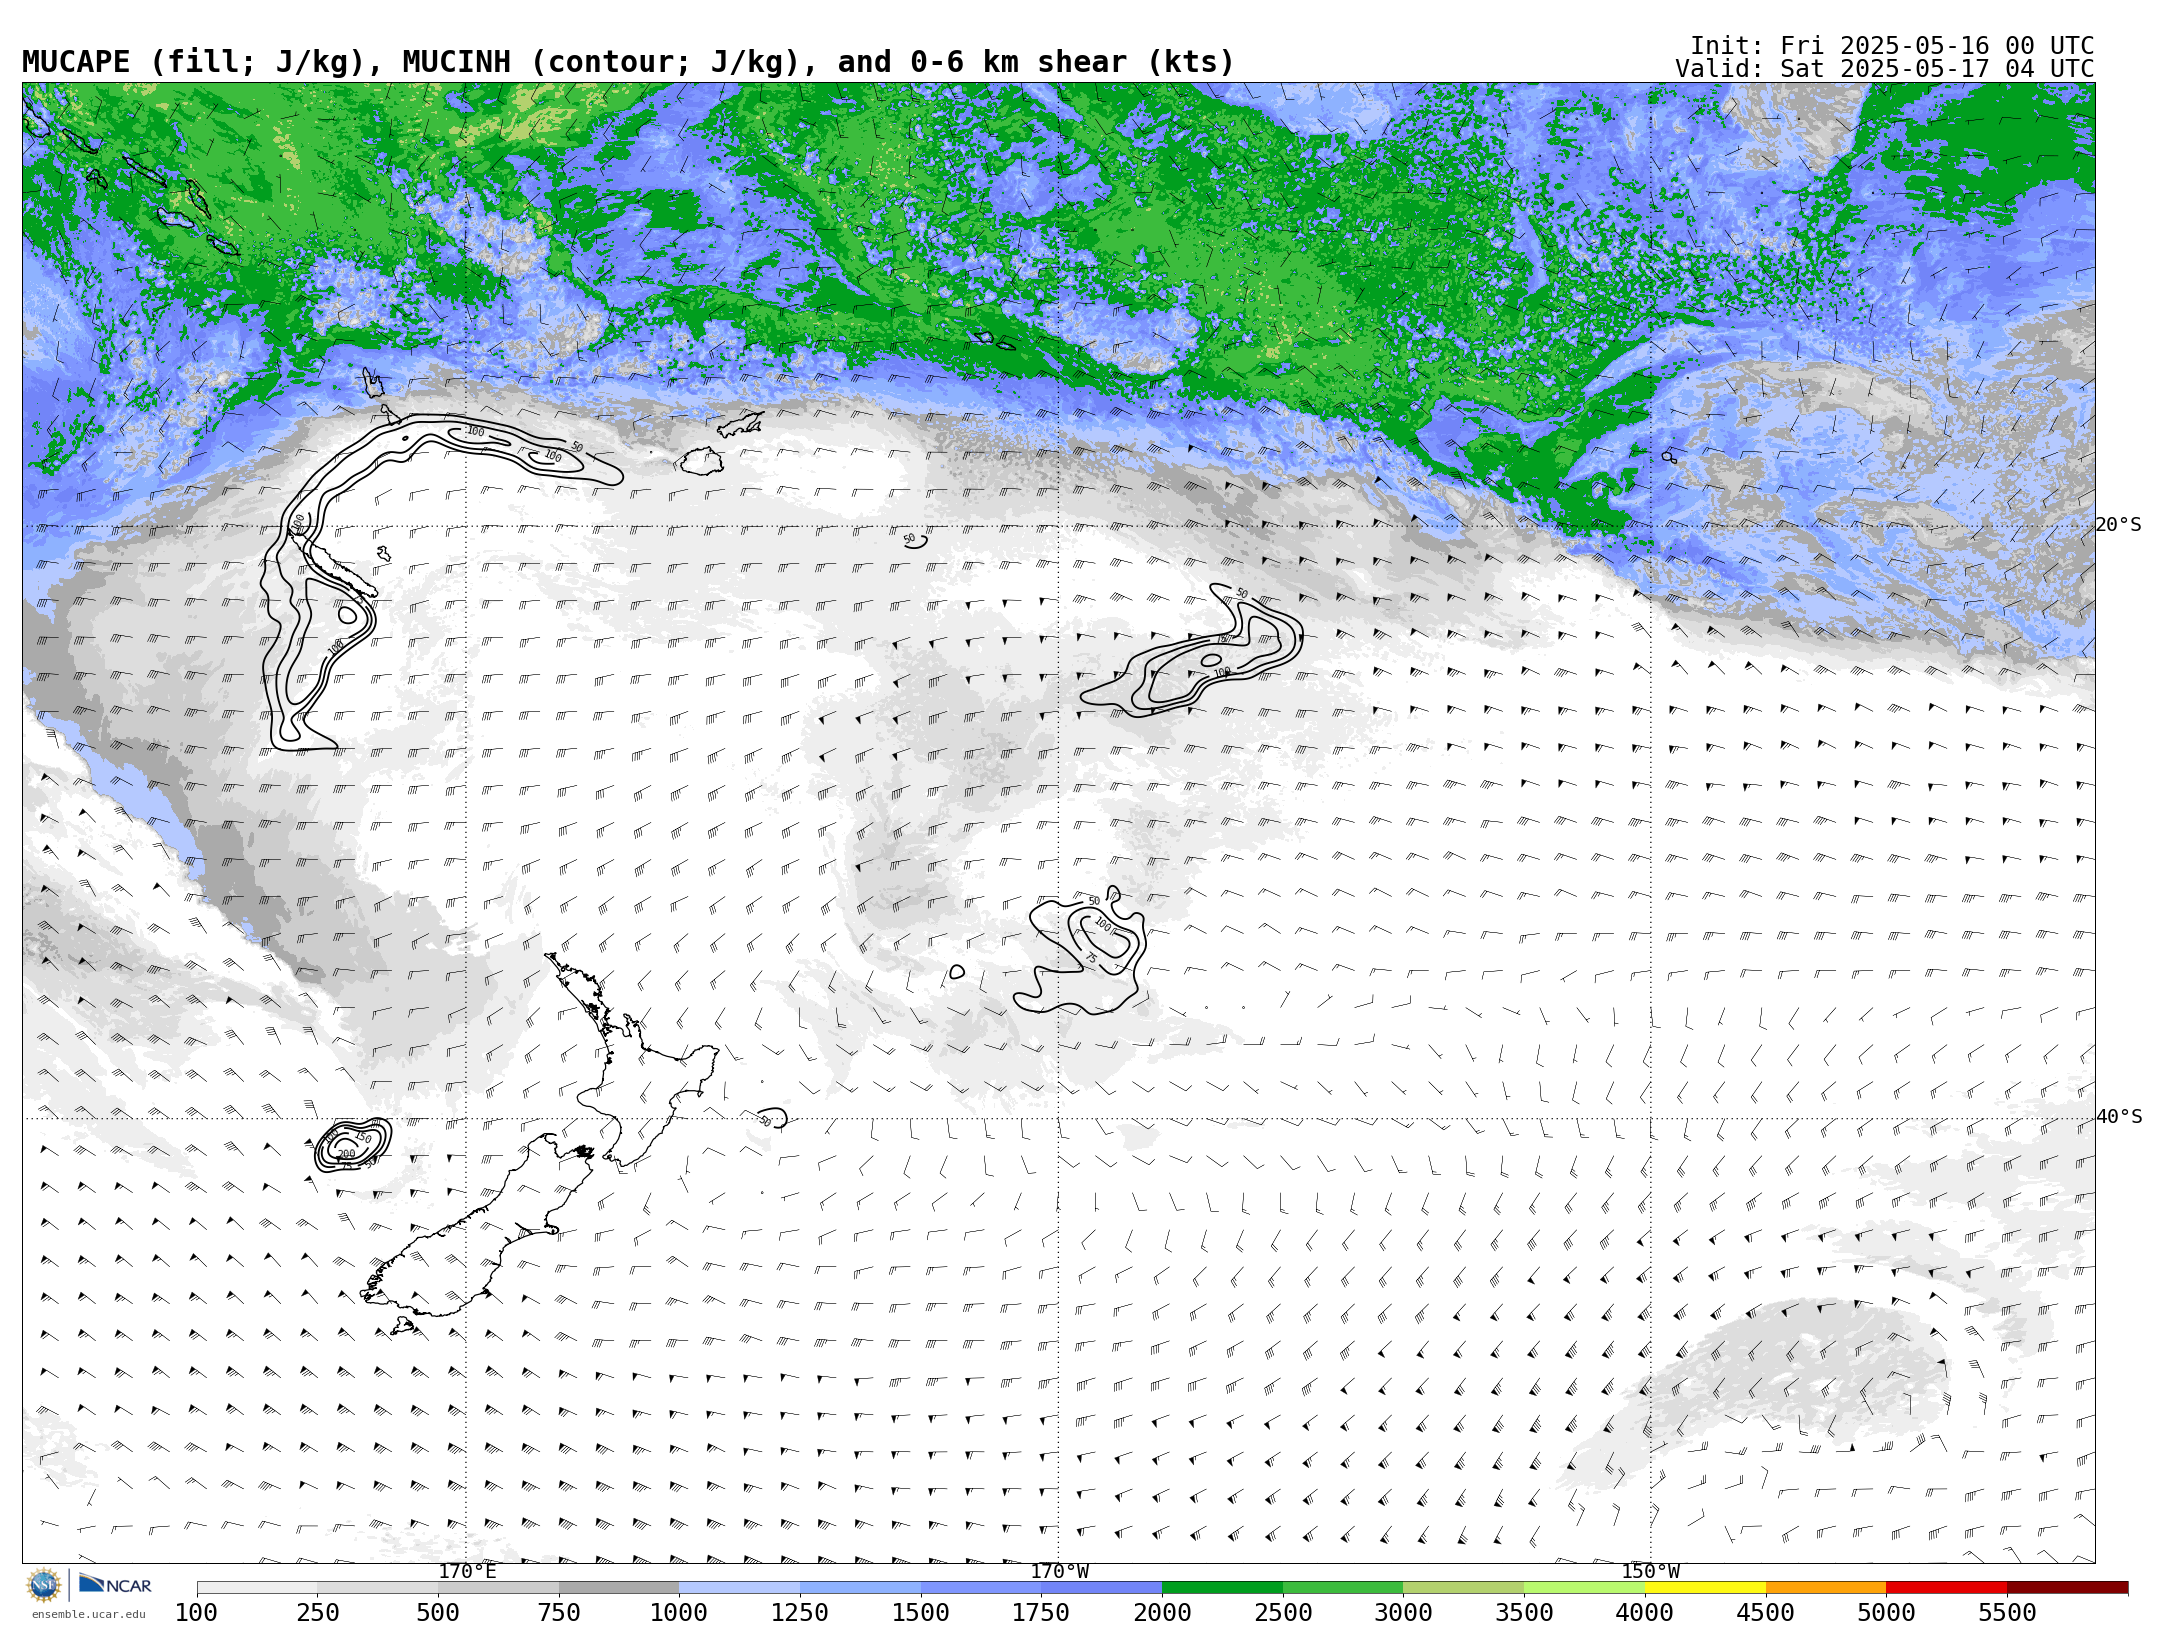Pick the deepest blue 1750–2000 colorbar swatch
This screenshot has width=2160, height=1626.
pos(1101,1588)
